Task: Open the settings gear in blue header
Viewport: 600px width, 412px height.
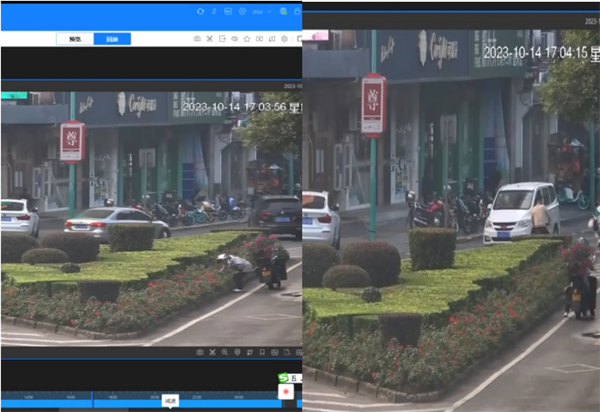Action: pos(242,11)
